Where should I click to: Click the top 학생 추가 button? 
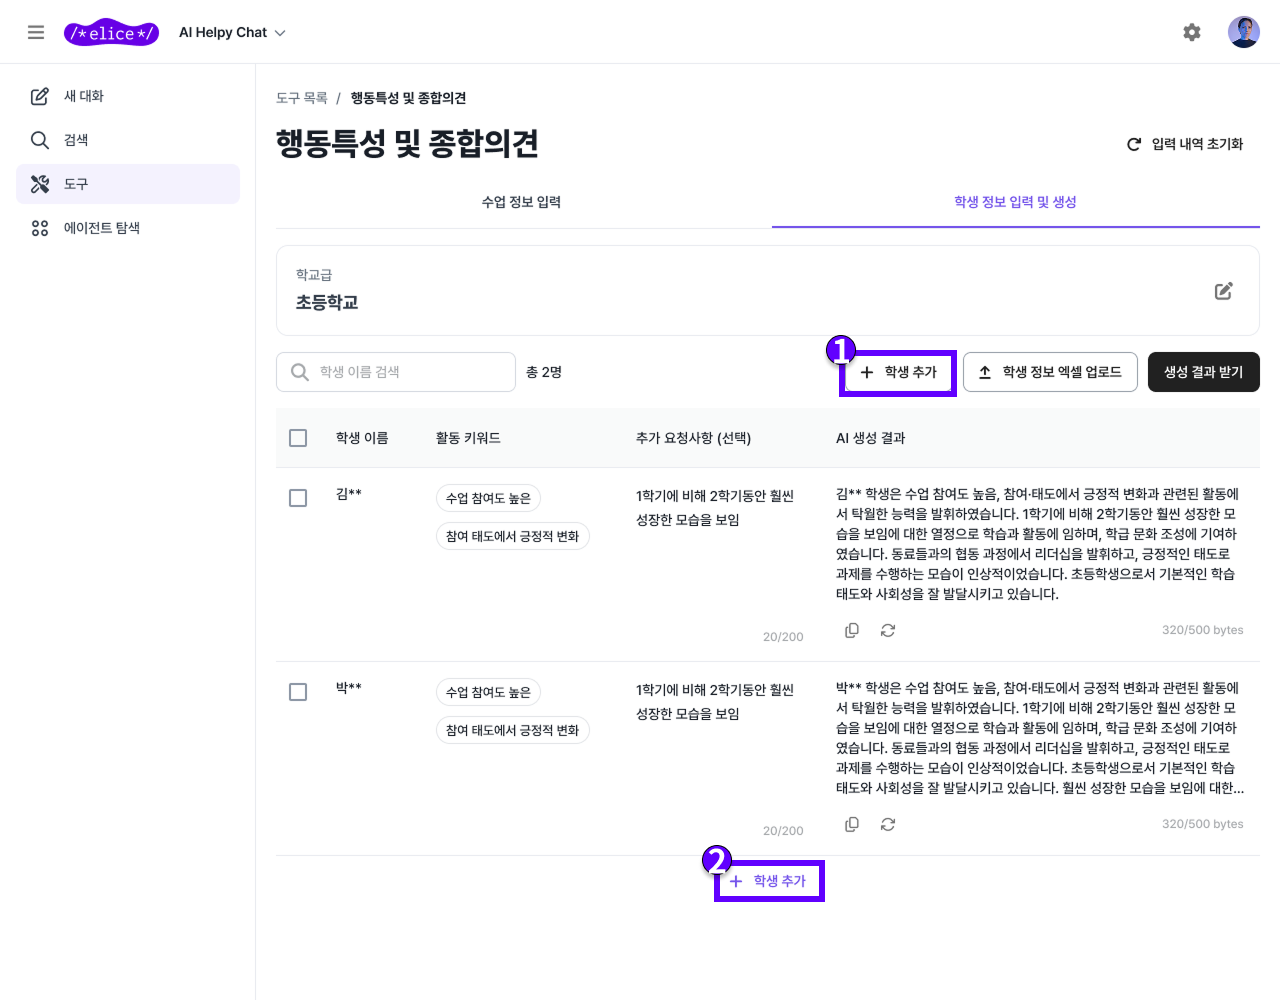click(897, 371)
